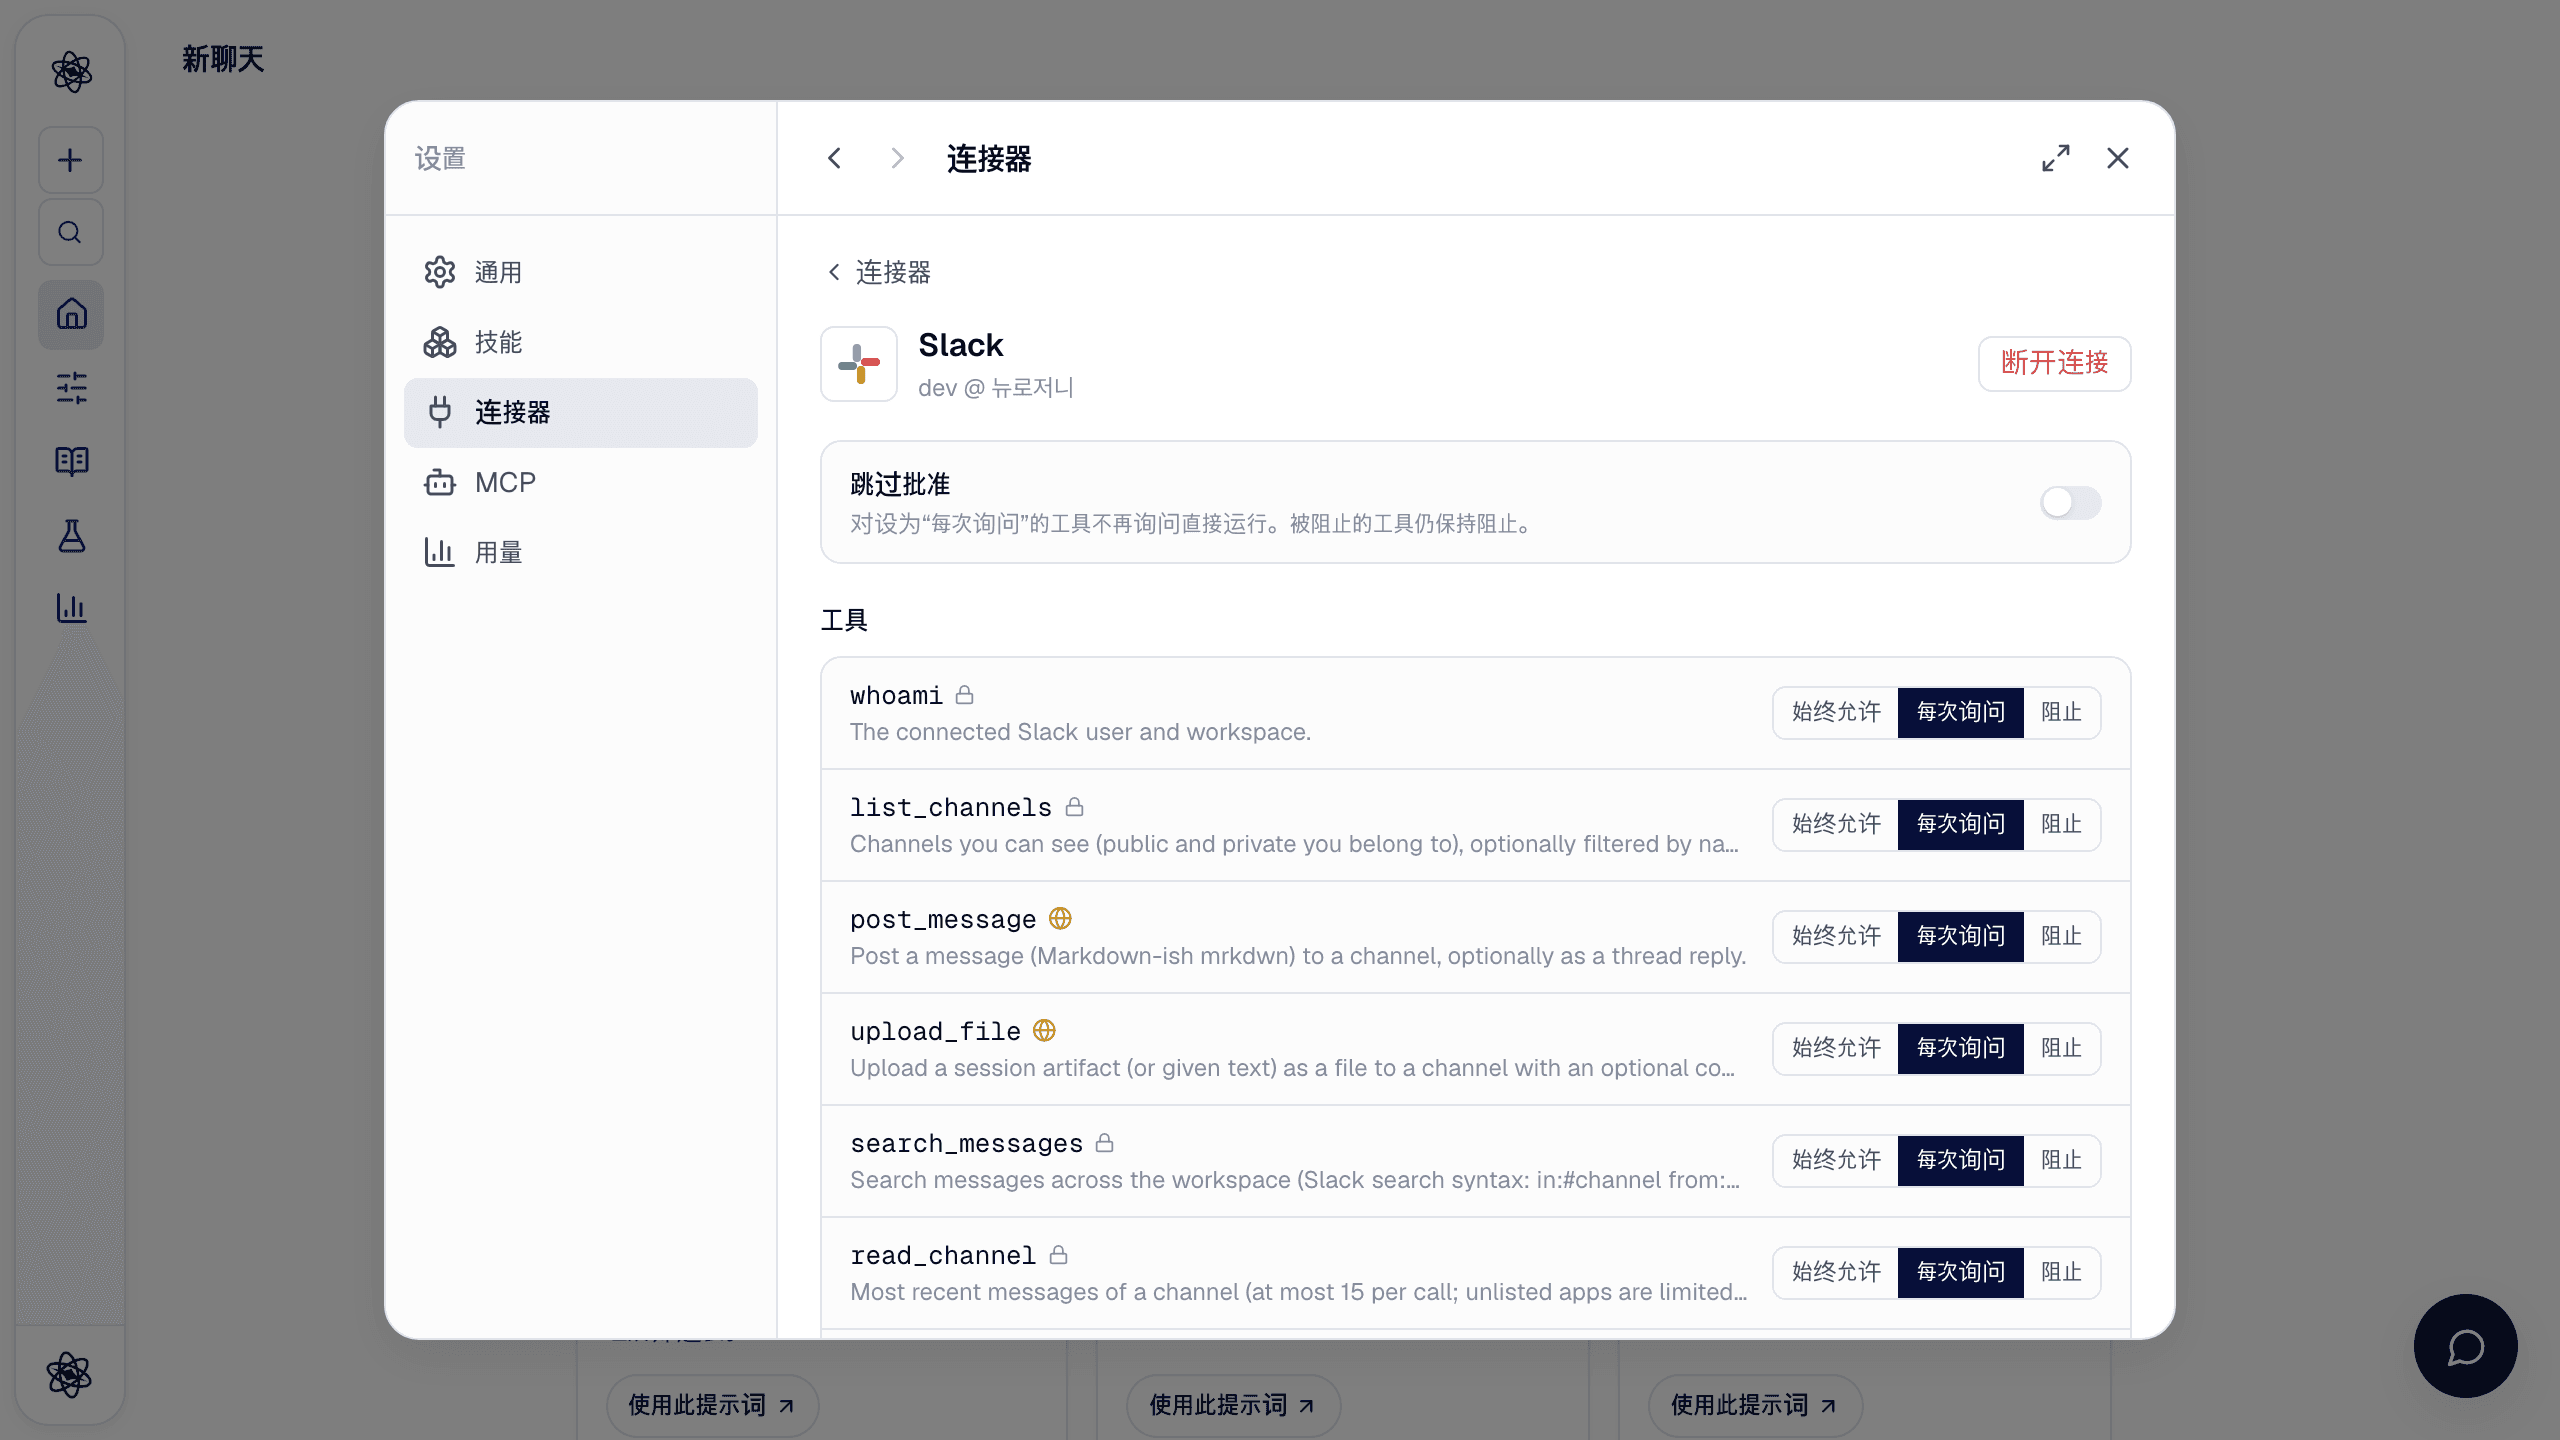Open the 用量 settings section
Image resolution: width=2560 pixels, height=1440 pixels.
[580, 552]
